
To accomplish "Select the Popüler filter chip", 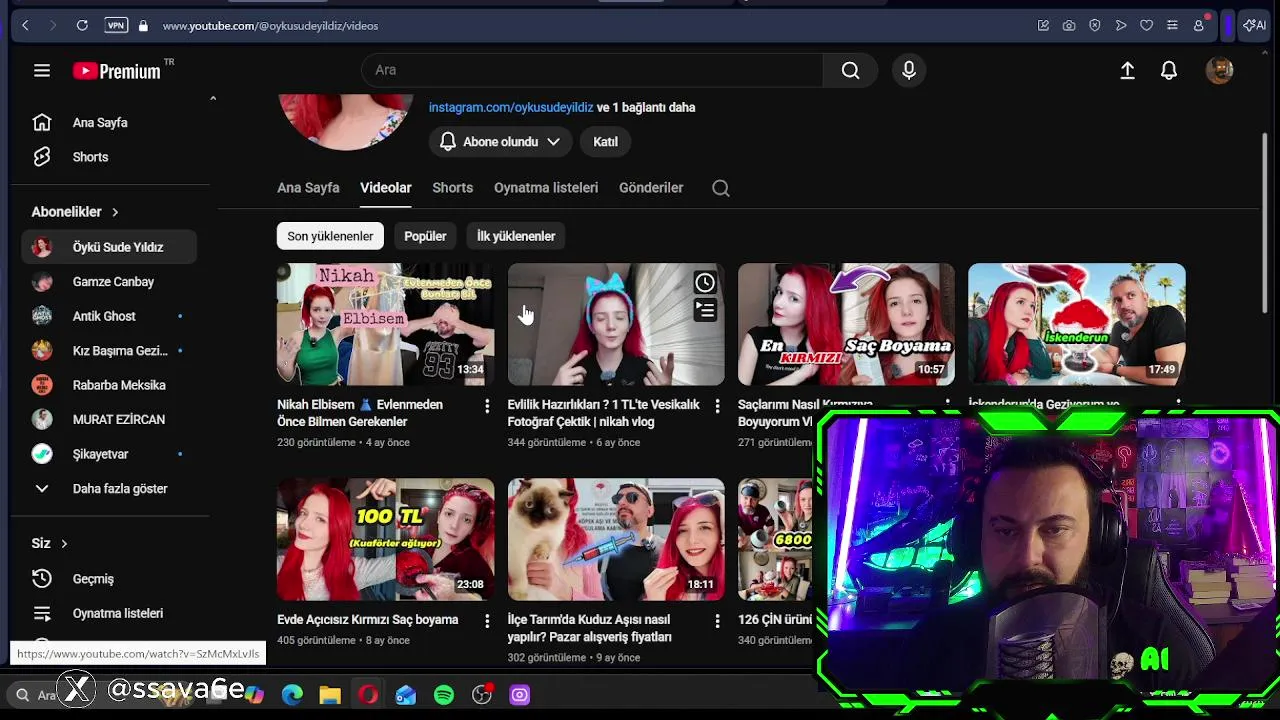I will coord(425,236).
